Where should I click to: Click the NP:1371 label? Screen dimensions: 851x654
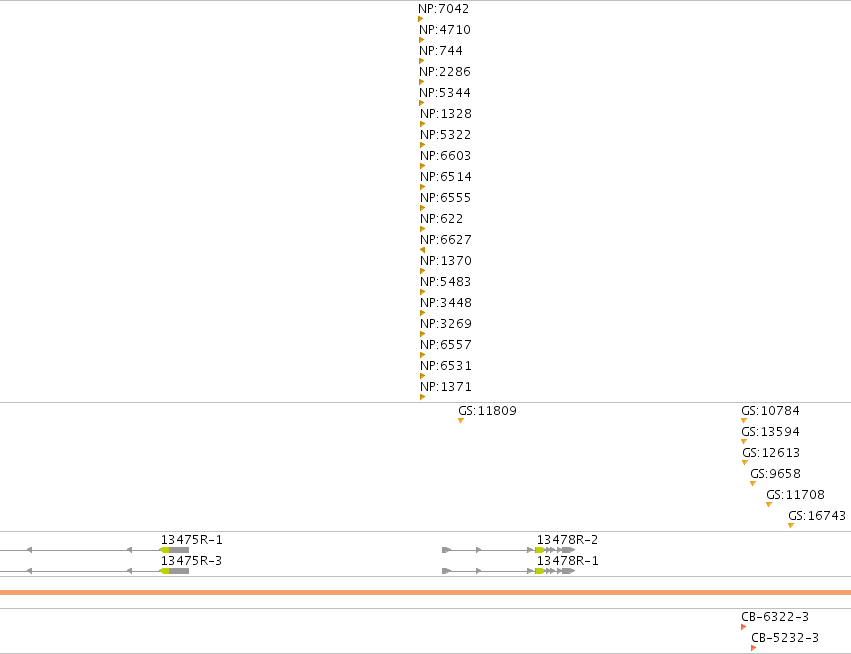(x=446, y=387)
